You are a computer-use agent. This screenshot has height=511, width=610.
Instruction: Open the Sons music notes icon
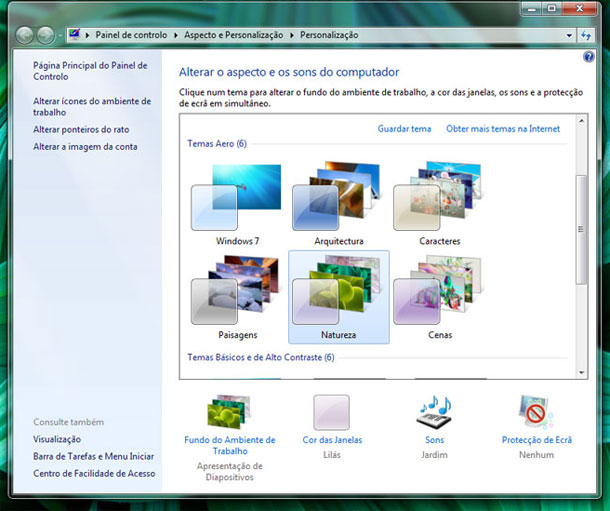[435, 412]
